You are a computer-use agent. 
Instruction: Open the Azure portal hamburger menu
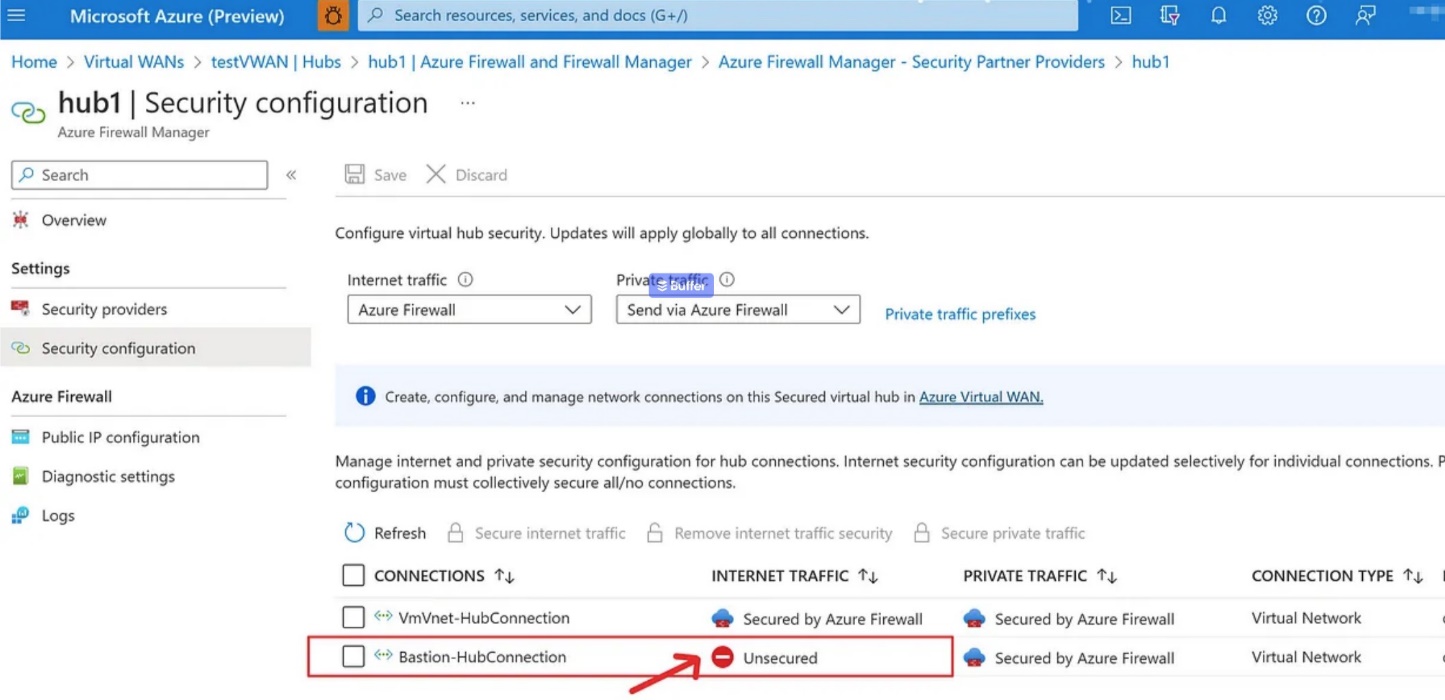point(17,16)
